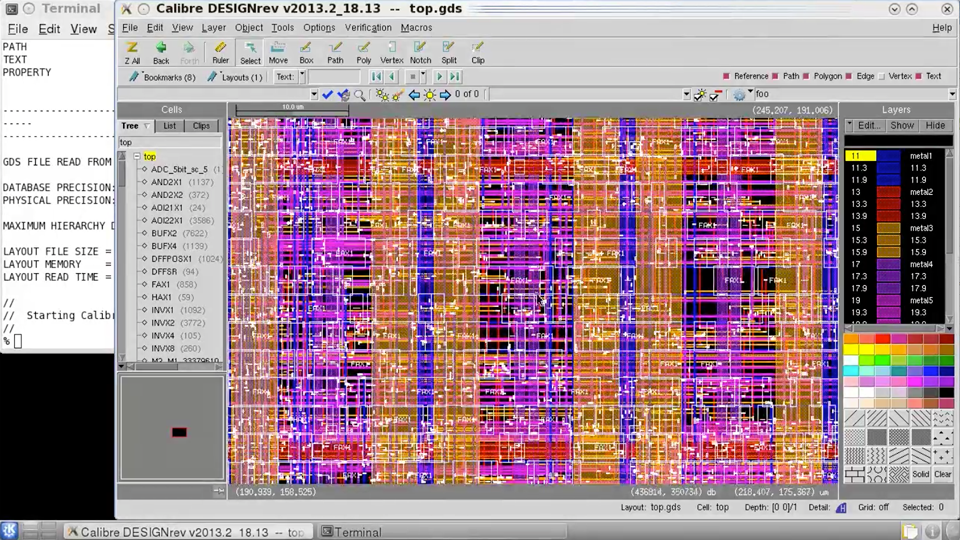Select metal1 blue layer color box
The height and width of the screenshot is (540, 960).
coord(888,156)
